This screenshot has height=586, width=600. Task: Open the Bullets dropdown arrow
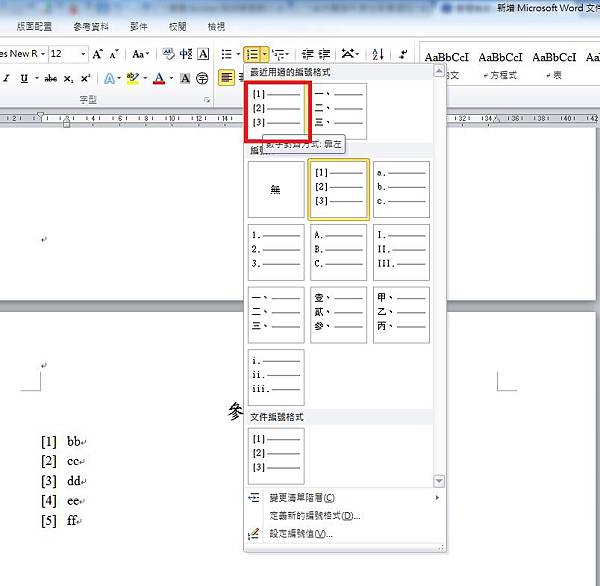(x=238, y=54)
